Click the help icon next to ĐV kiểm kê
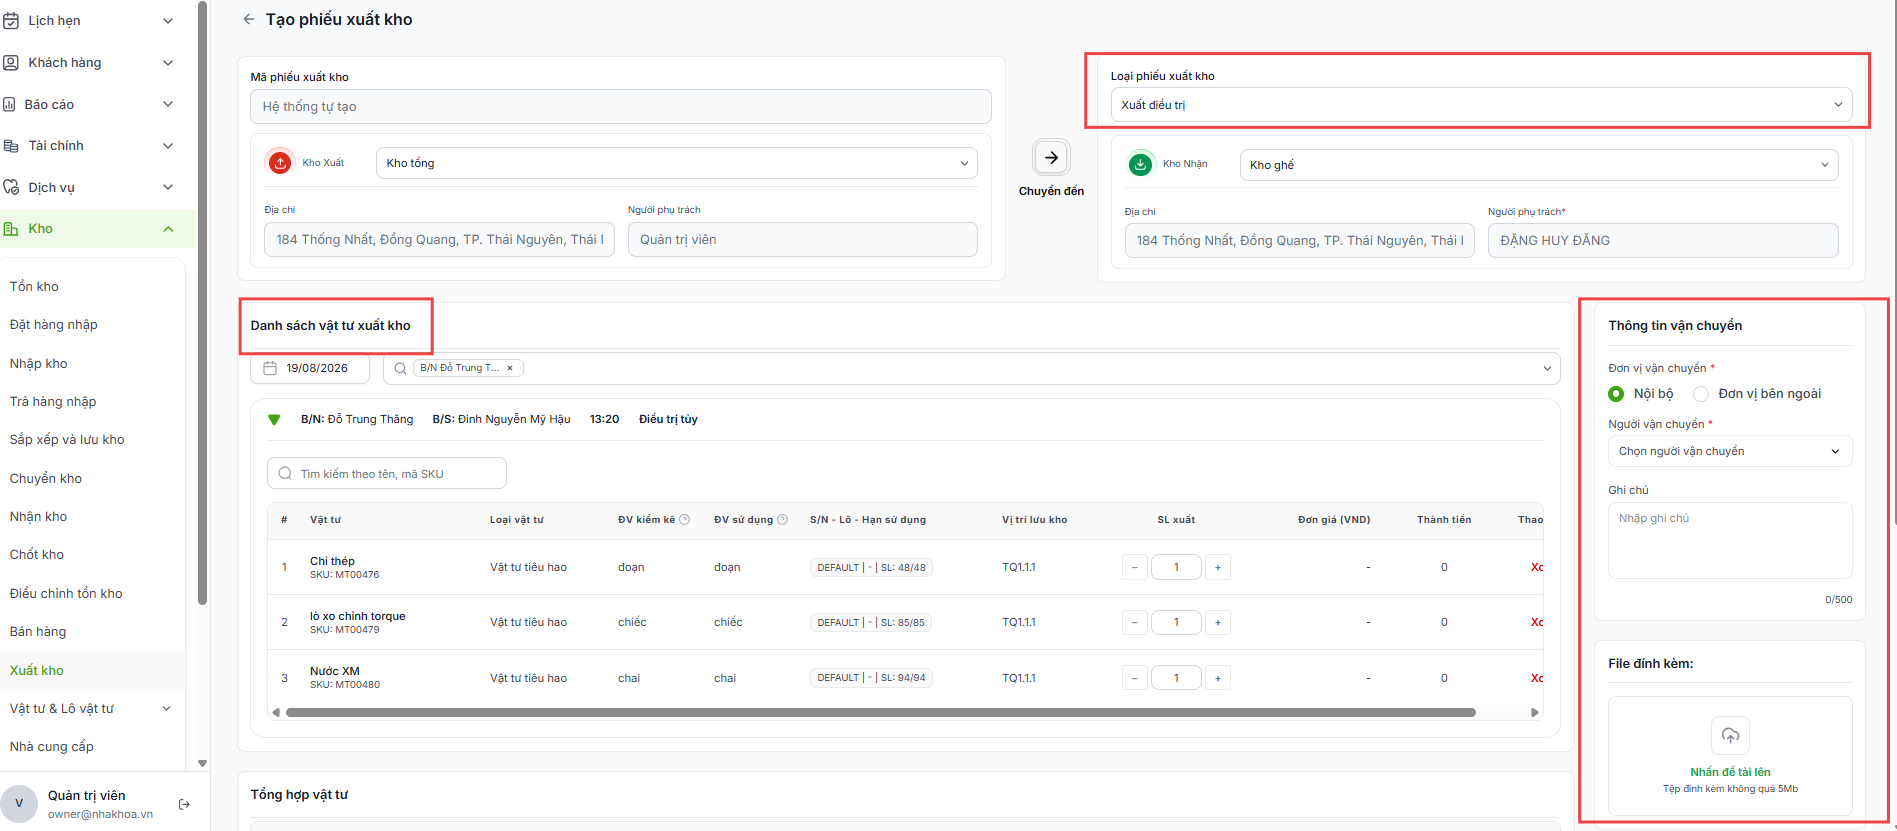The image size is (1897, 831). 685,520
